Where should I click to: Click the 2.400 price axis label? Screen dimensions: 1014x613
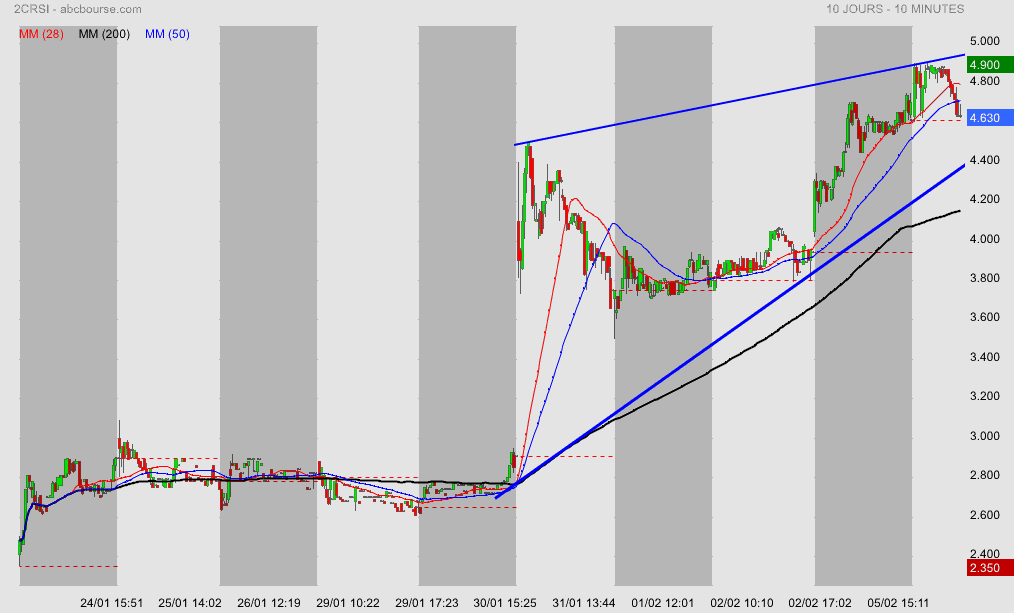pos(985,554)
